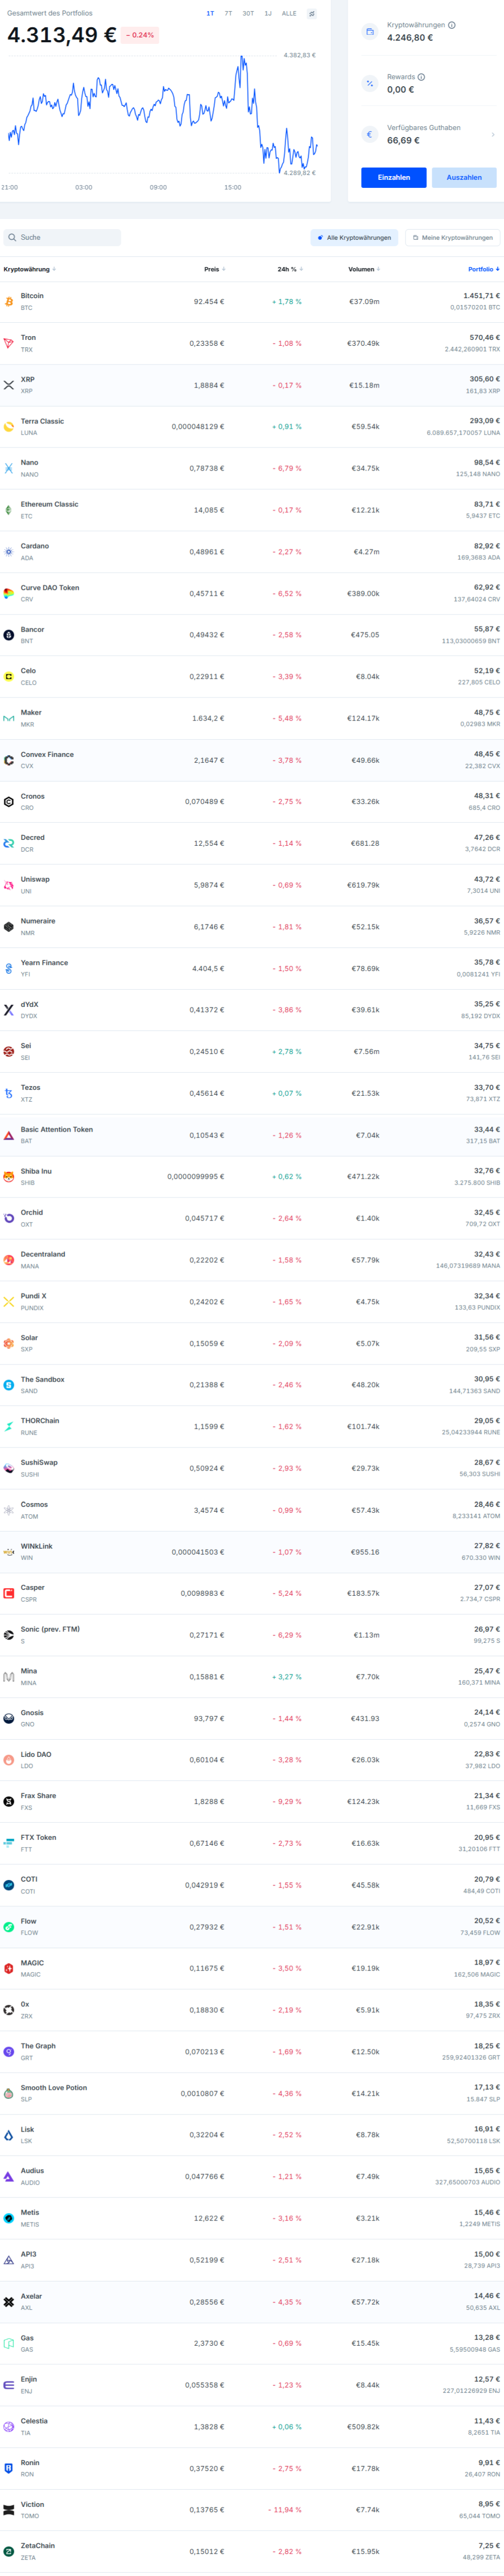This screenshot has width=504, height=2576.
Task: Click the Einzahlen button
Action: tap(394, 177)
